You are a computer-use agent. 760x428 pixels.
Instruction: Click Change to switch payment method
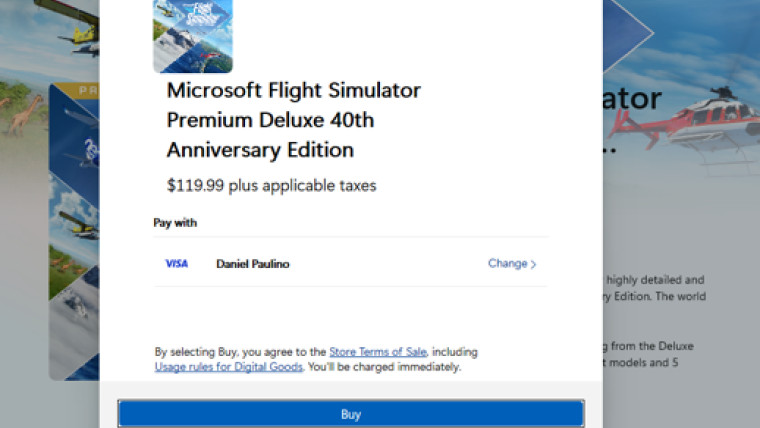coord(507,264)
